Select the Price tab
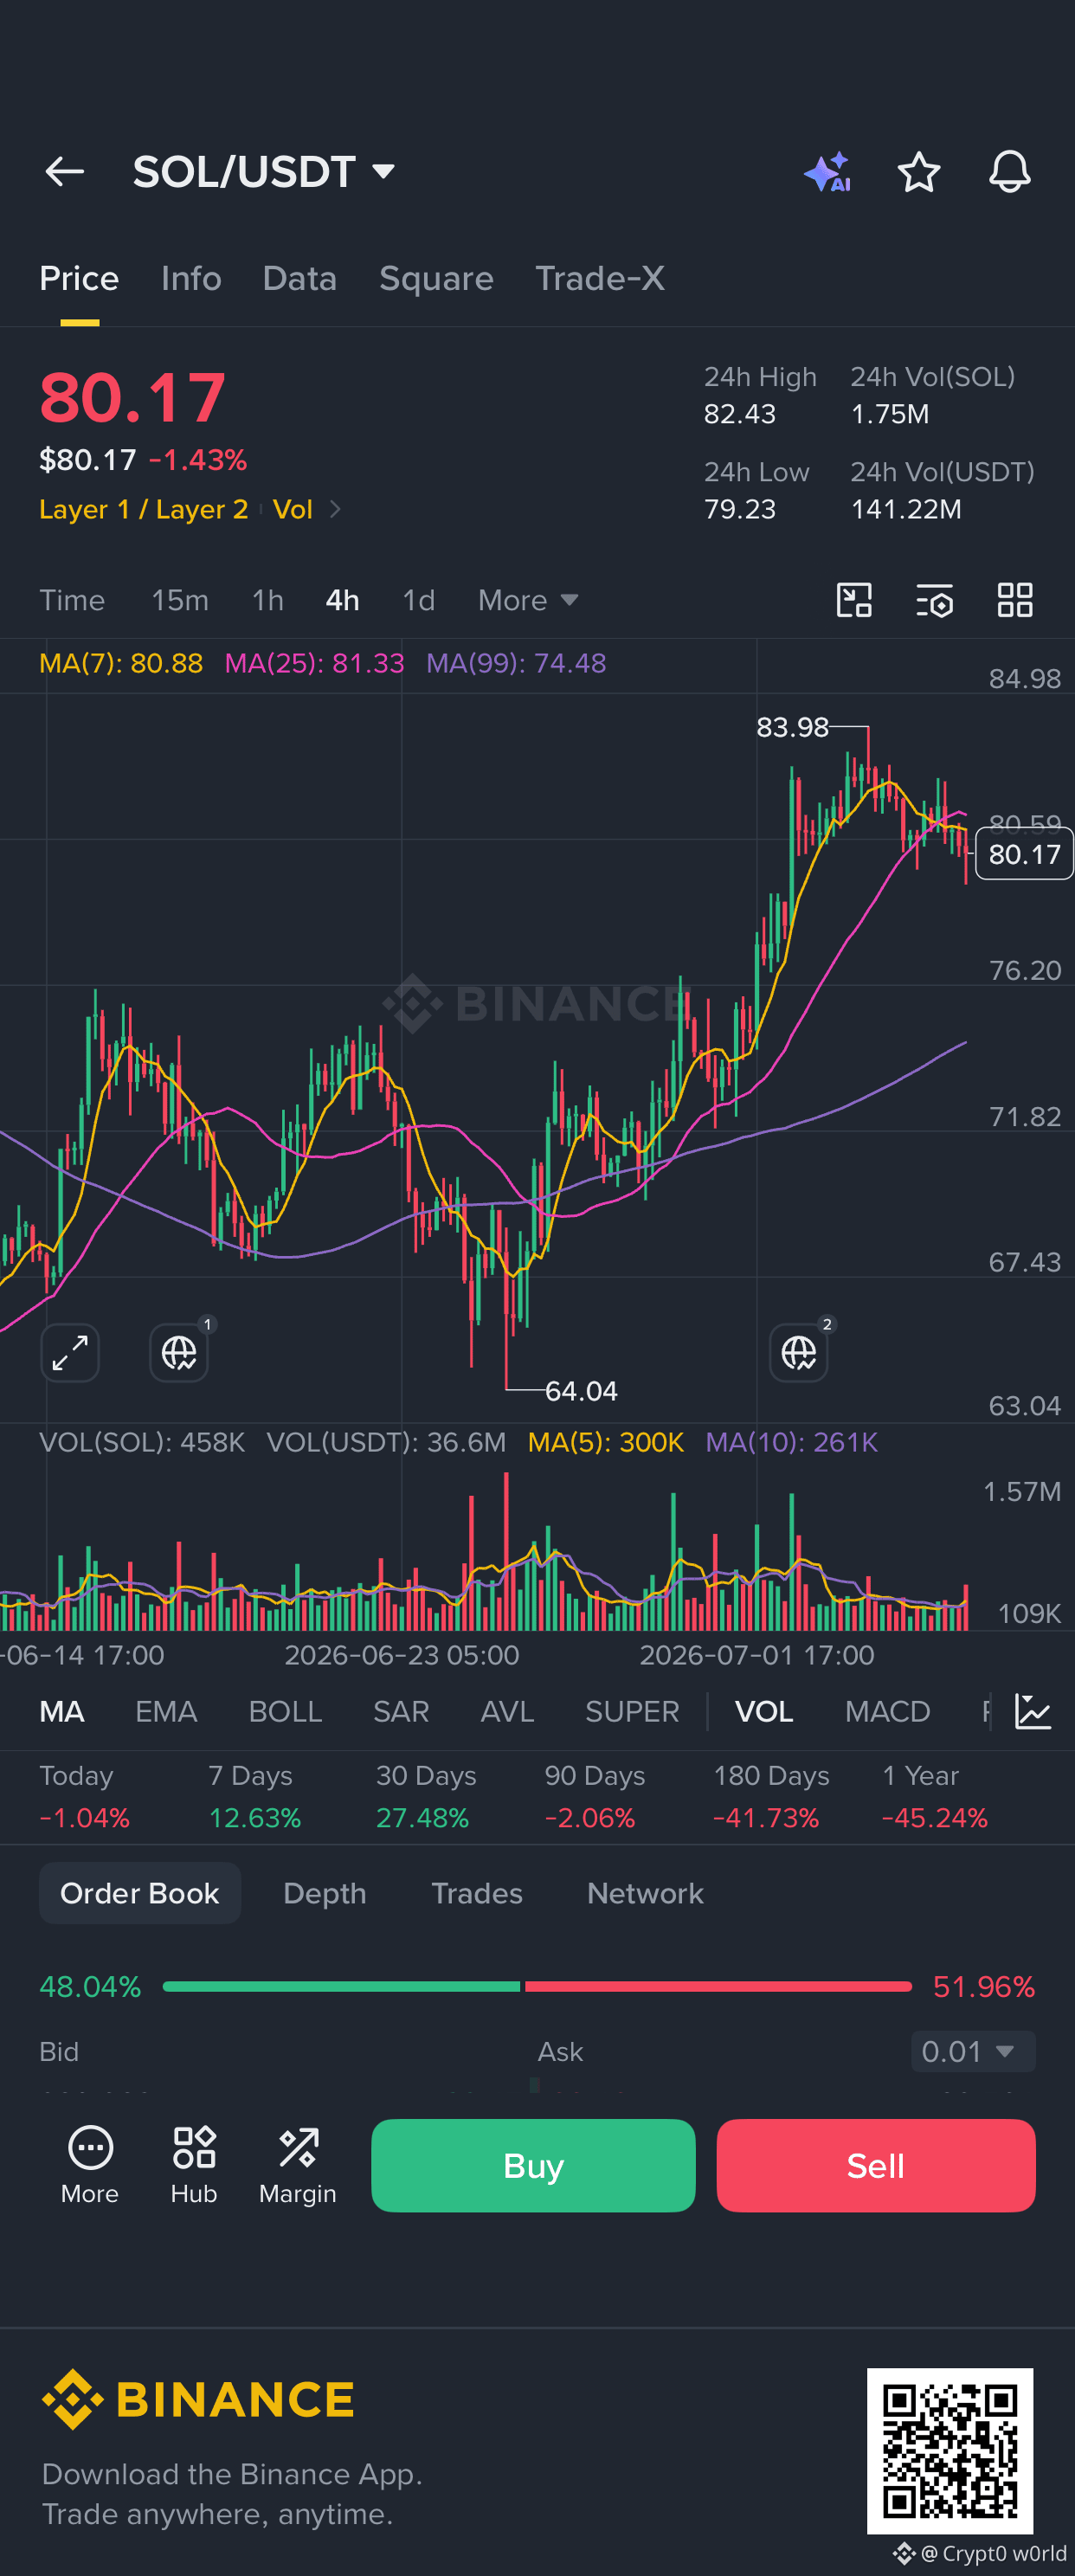Viewport: 1075px width, 2576px height. pyautogui.click(x=79, y=278)
